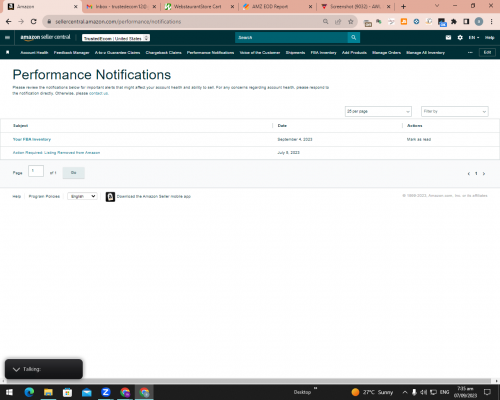This screenshot has height=400, width=500.
Task: Click the blue circular target extension icon
Action: pyautogui.click(x=416, y=22)
